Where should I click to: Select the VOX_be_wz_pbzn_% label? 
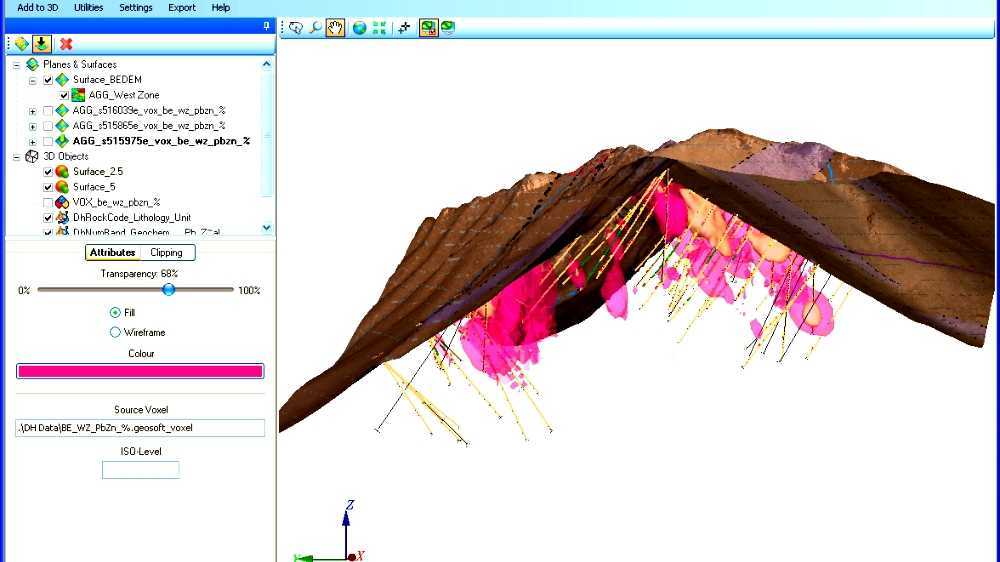coord(117,202)
